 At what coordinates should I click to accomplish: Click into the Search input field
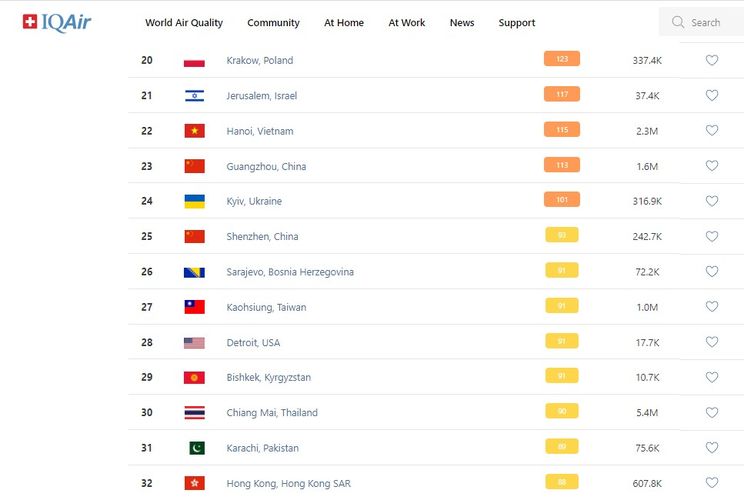click(712, 22)
